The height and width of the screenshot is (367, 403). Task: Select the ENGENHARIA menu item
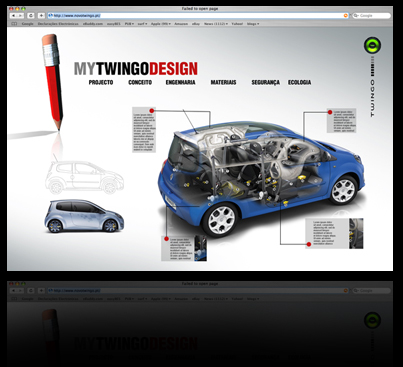tap(180, 82)
